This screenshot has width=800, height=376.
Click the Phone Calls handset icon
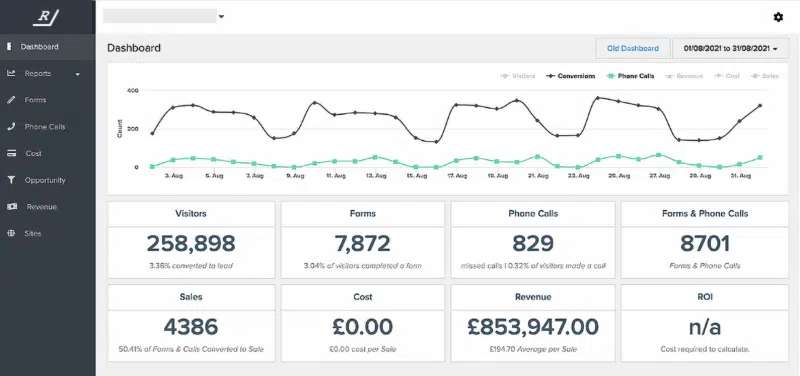click(x=11, y=127)
